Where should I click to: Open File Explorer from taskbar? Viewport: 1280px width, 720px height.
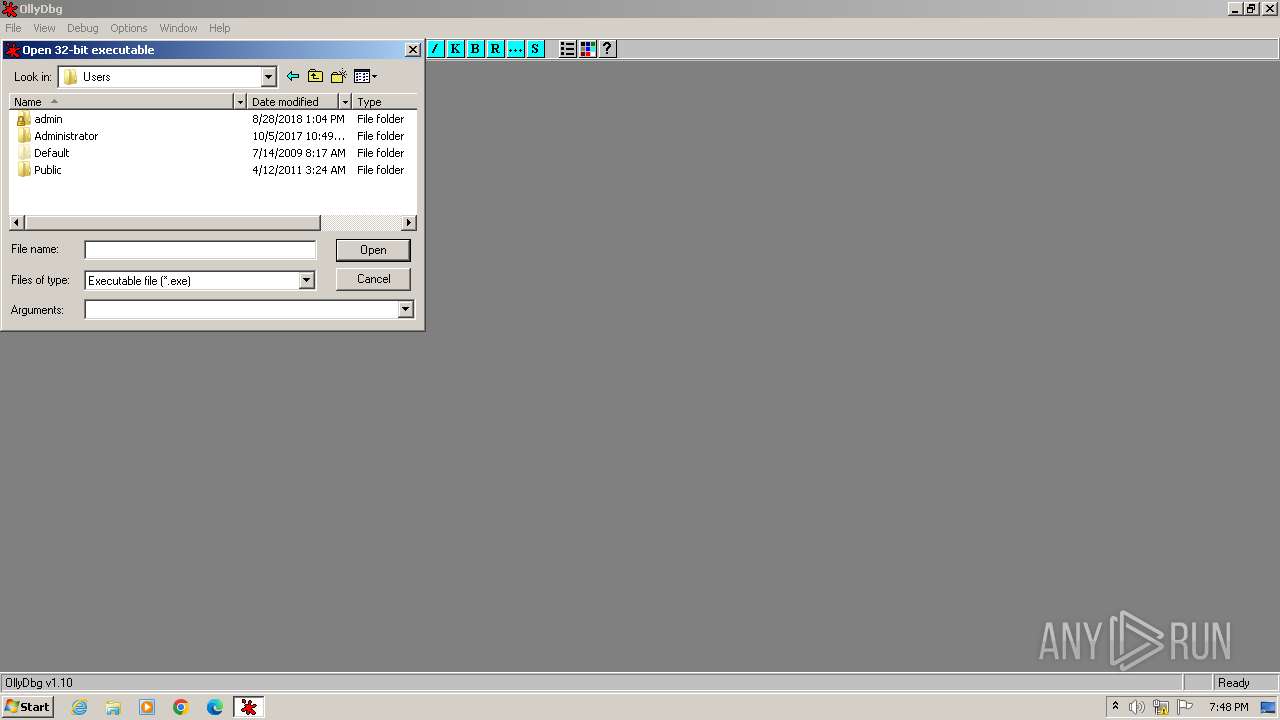[113, 707]
